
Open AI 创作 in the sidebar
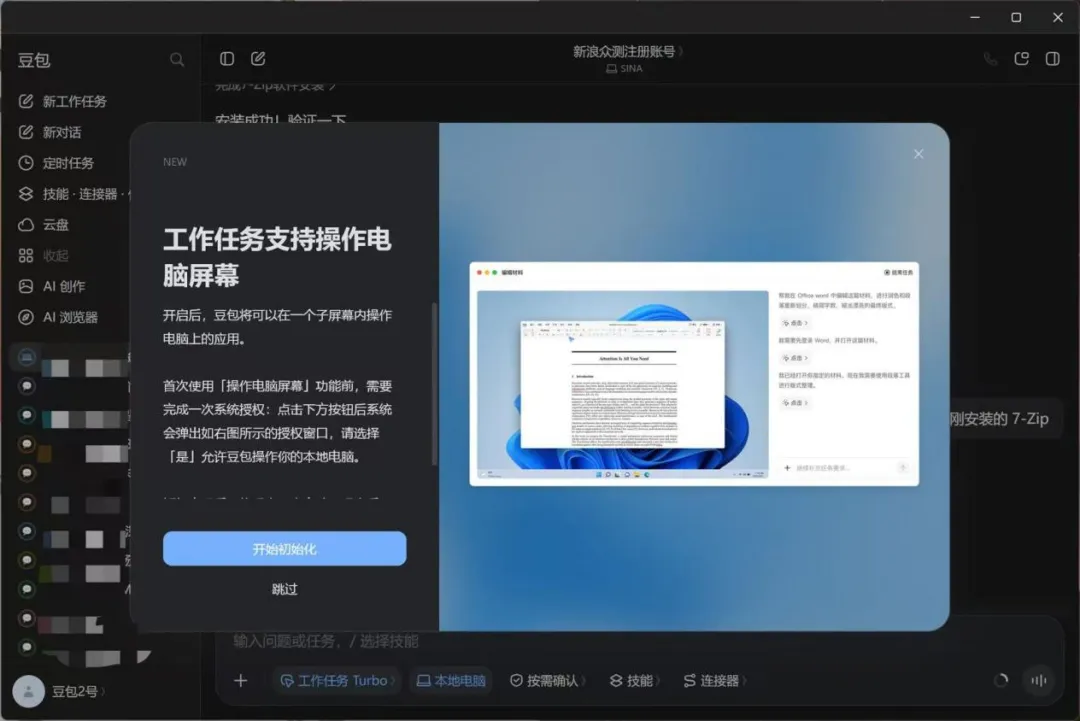click(52, 286)
